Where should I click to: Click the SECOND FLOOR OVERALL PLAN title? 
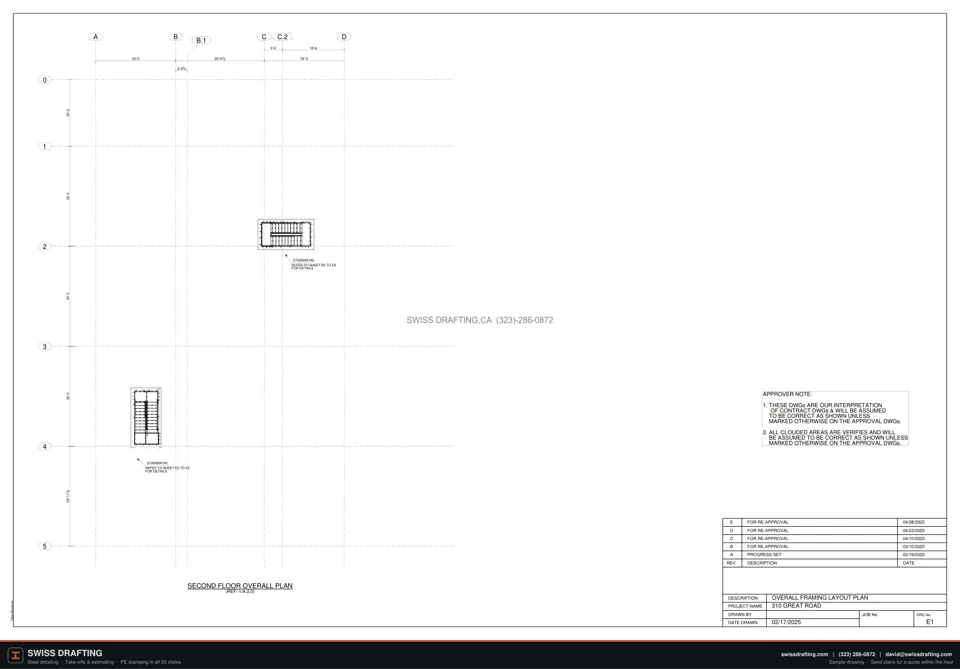point(240,586)
